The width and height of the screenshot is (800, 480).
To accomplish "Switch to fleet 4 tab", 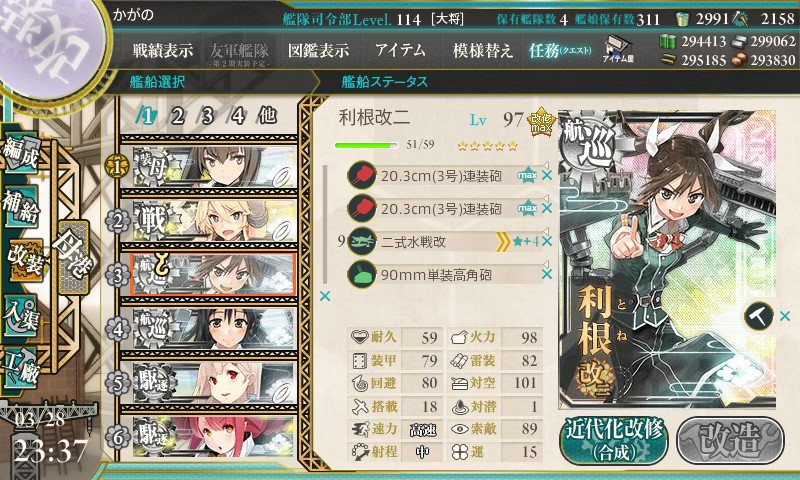I will 238,116.
